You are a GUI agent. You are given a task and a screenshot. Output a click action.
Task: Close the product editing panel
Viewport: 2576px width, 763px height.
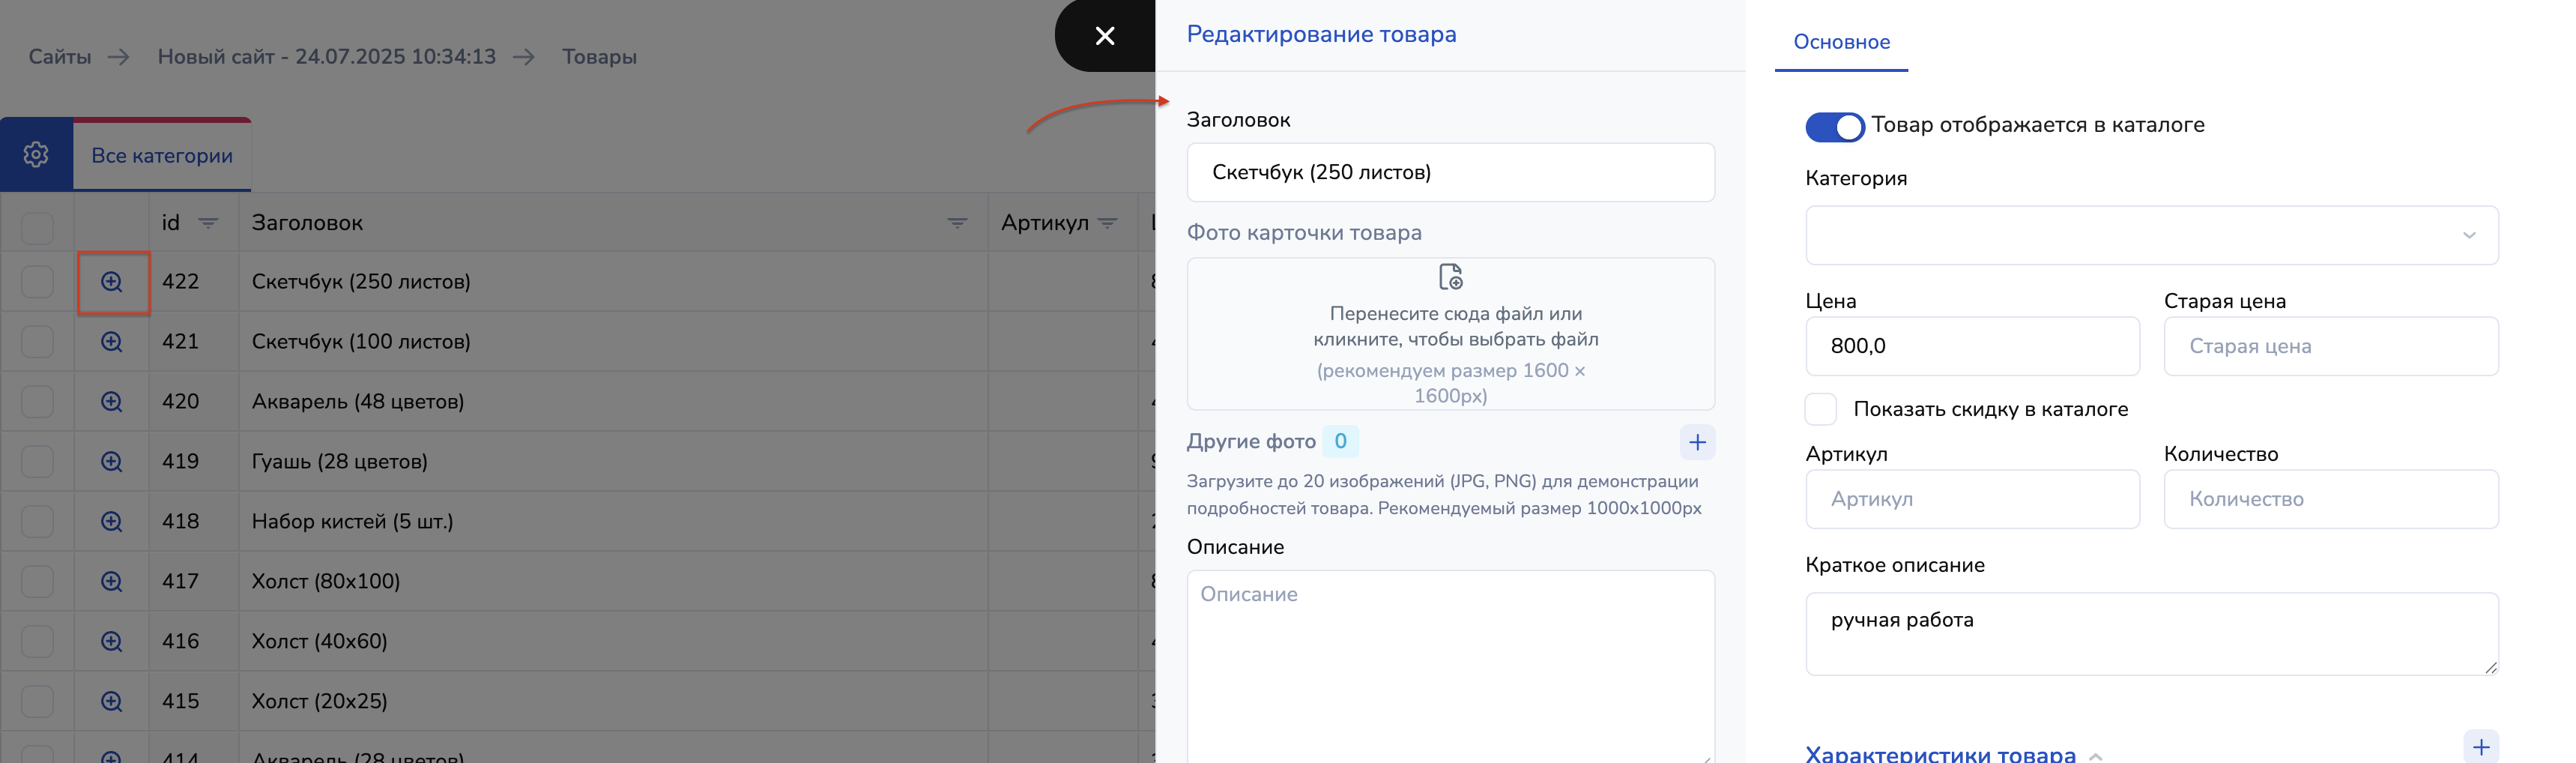click(x=1104, y=36)
